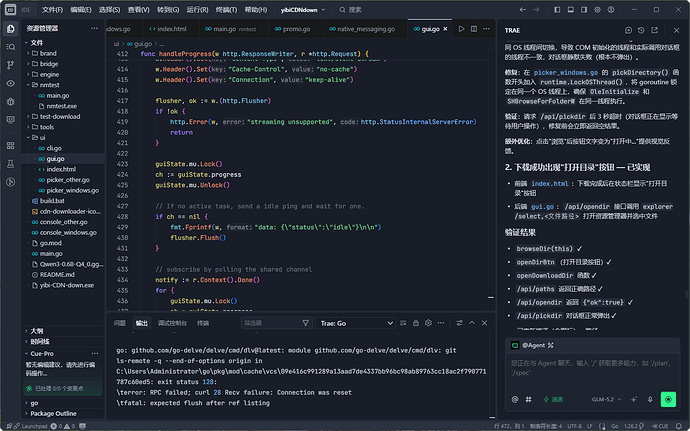Open gui.go link in chat response
Image resolution: width=690 pixels, height=431 pixels.
tap(542, 206)
